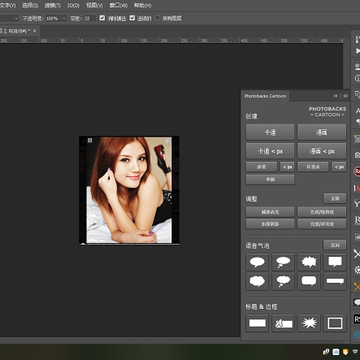
Task: Insert the square-cornered rectangular speech bubble
Action: 335,262
